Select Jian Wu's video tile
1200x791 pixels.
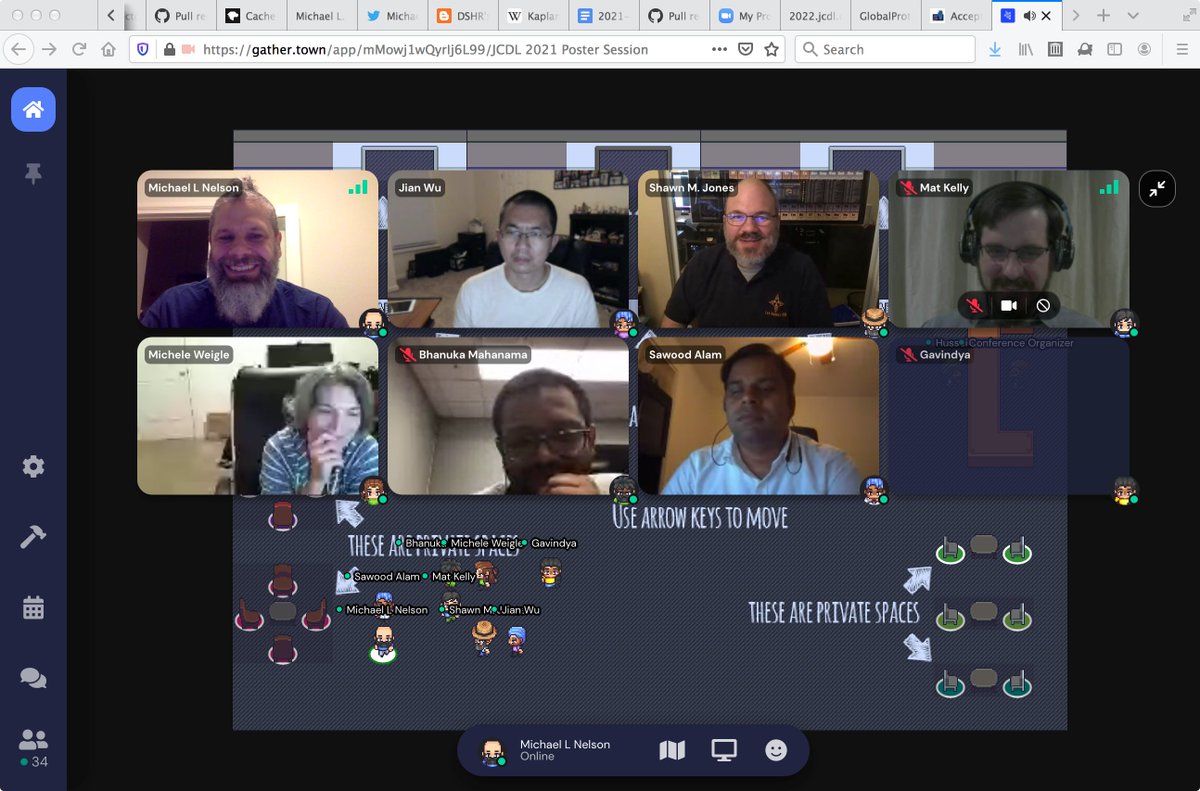click(508, 249)
